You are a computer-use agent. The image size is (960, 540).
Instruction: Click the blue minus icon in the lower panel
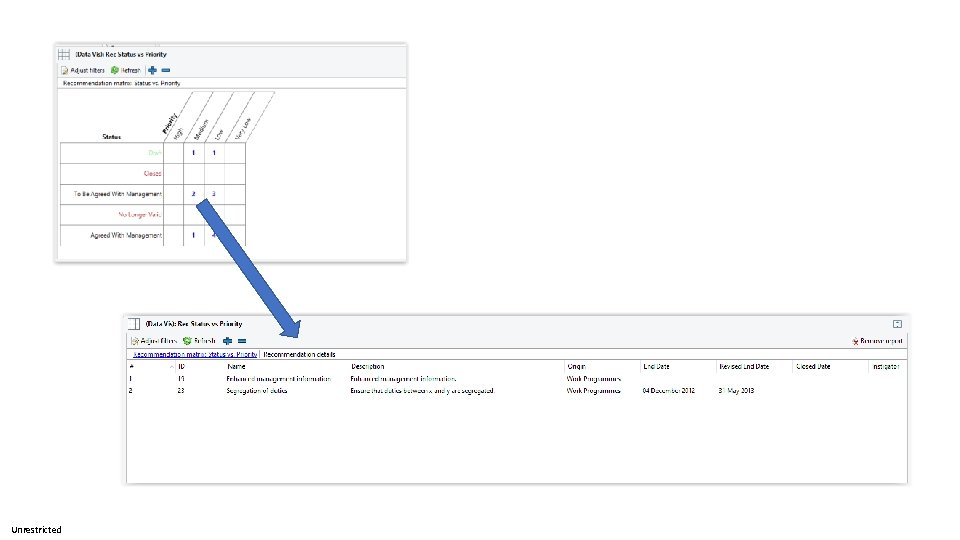[x=242, y=341]
